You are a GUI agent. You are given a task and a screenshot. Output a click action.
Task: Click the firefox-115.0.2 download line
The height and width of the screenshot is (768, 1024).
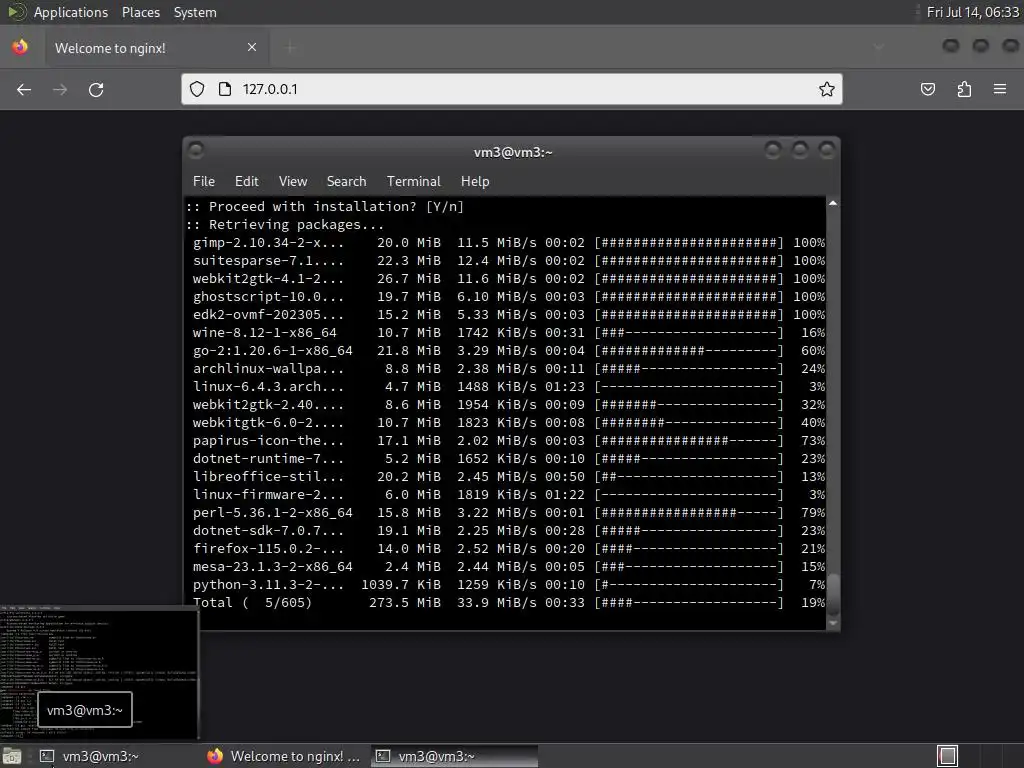tap(509, 549)
